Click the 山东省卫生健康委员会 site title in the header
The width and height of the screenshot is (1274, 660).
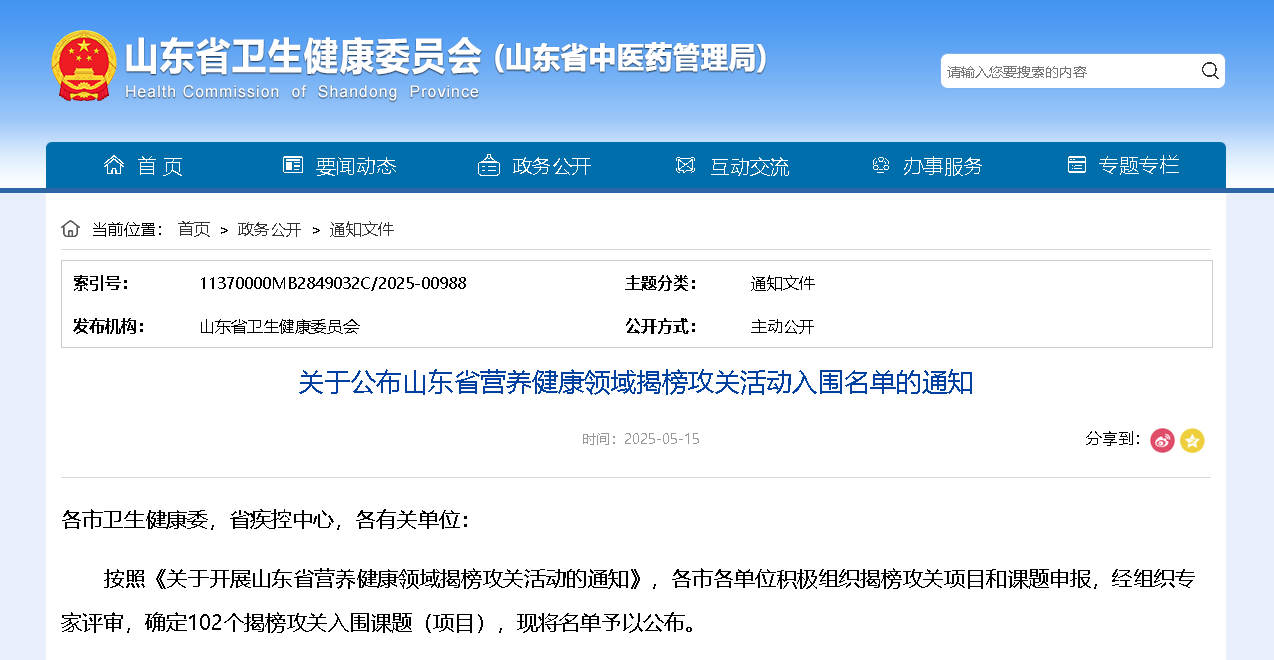303,57
